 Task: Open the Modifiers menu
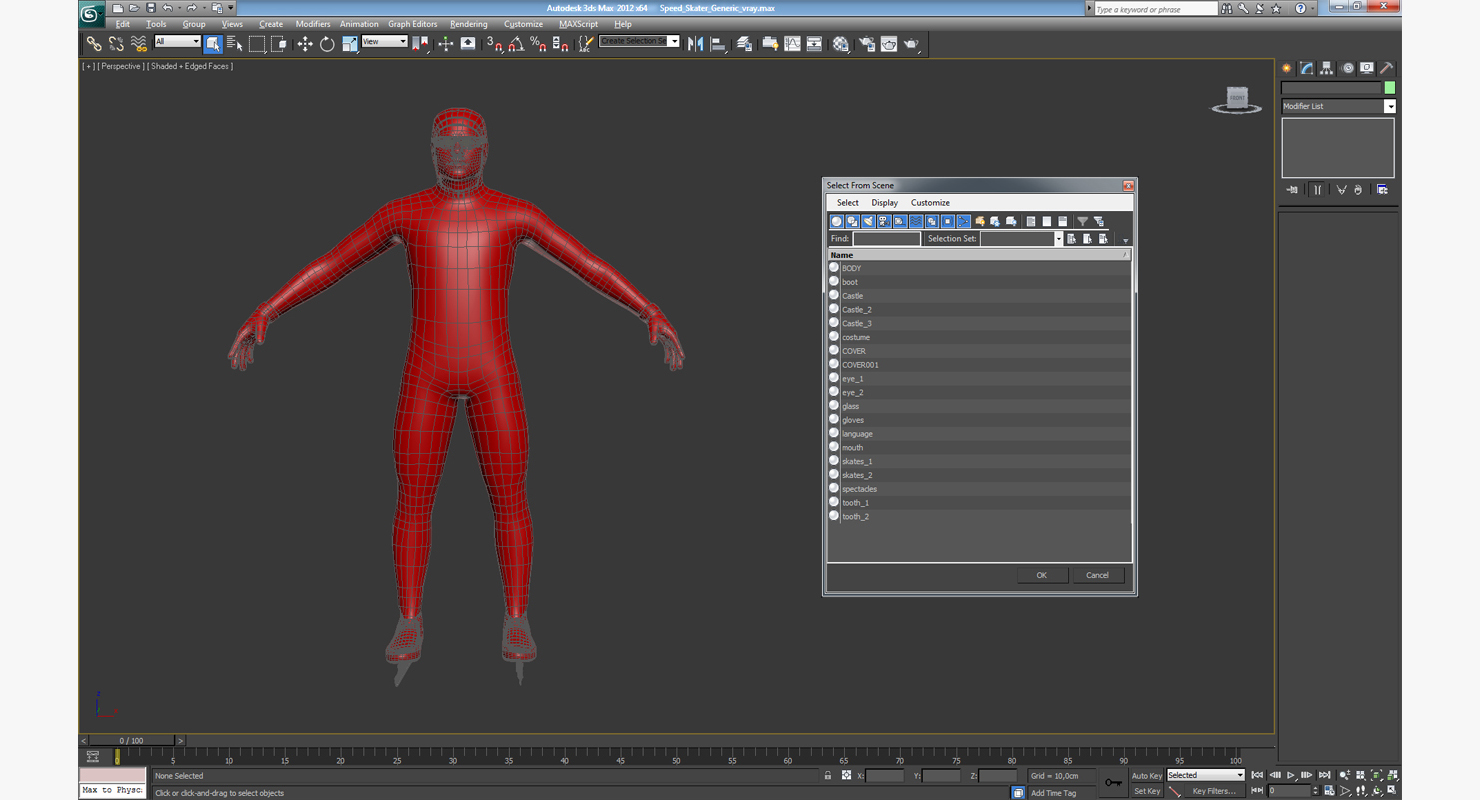coord(313,24)
